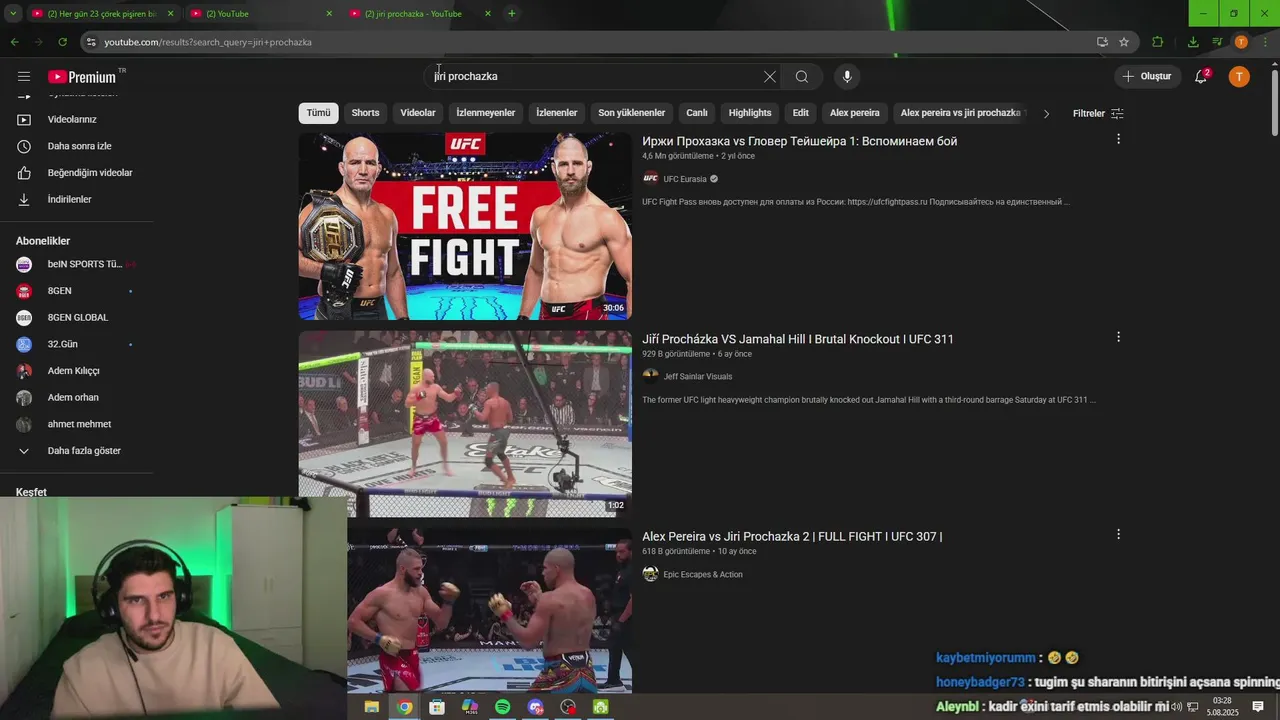The height and width of the screenshot is (720, 1280).
Task: Play the FREE FIGHT thumbnail video
Action: 465,226
